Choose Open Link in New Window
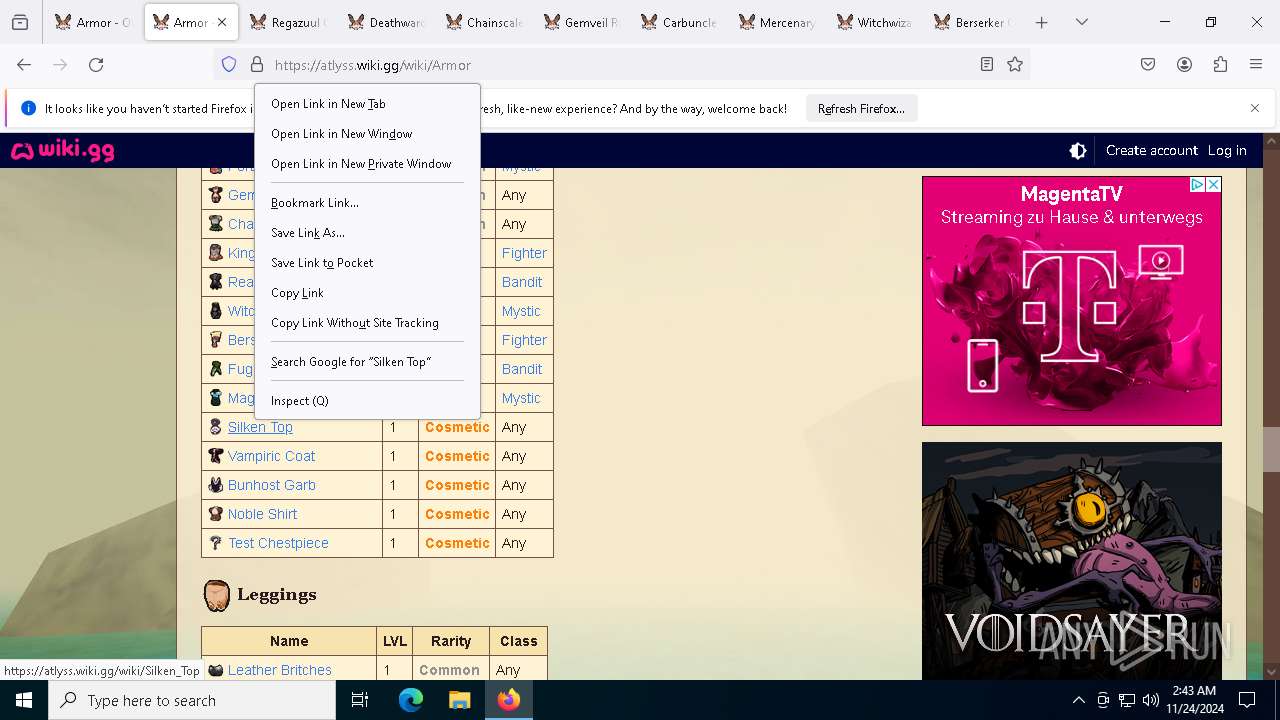The width and height of the screenshot is (1280, 720). coord(367,133)
